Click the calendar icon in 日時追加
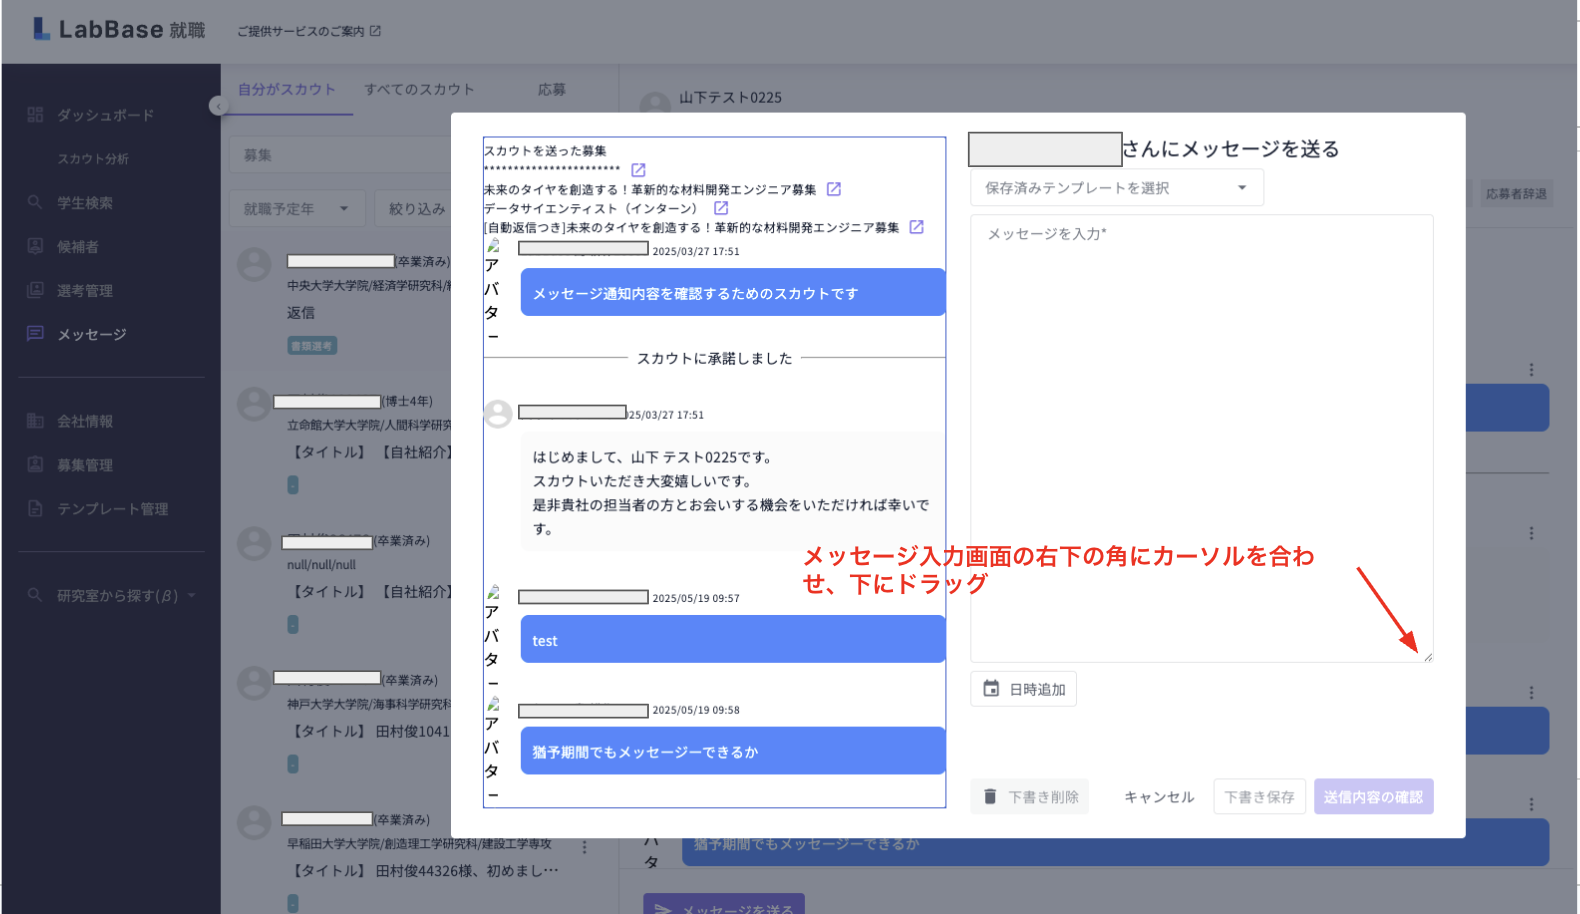 (x=991, y=688)
